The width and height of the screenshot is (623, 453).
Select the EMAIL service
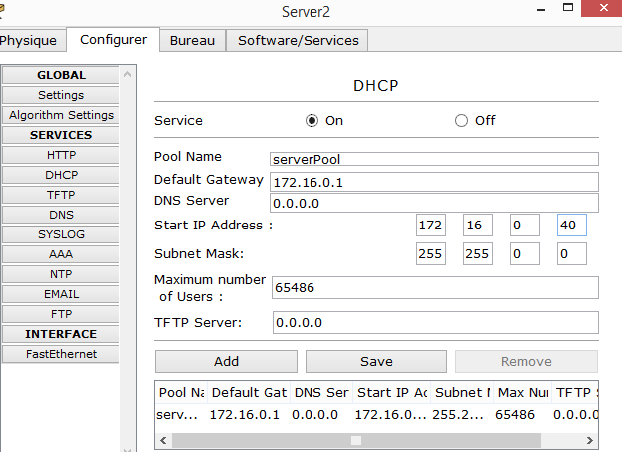tap(61, 294)
